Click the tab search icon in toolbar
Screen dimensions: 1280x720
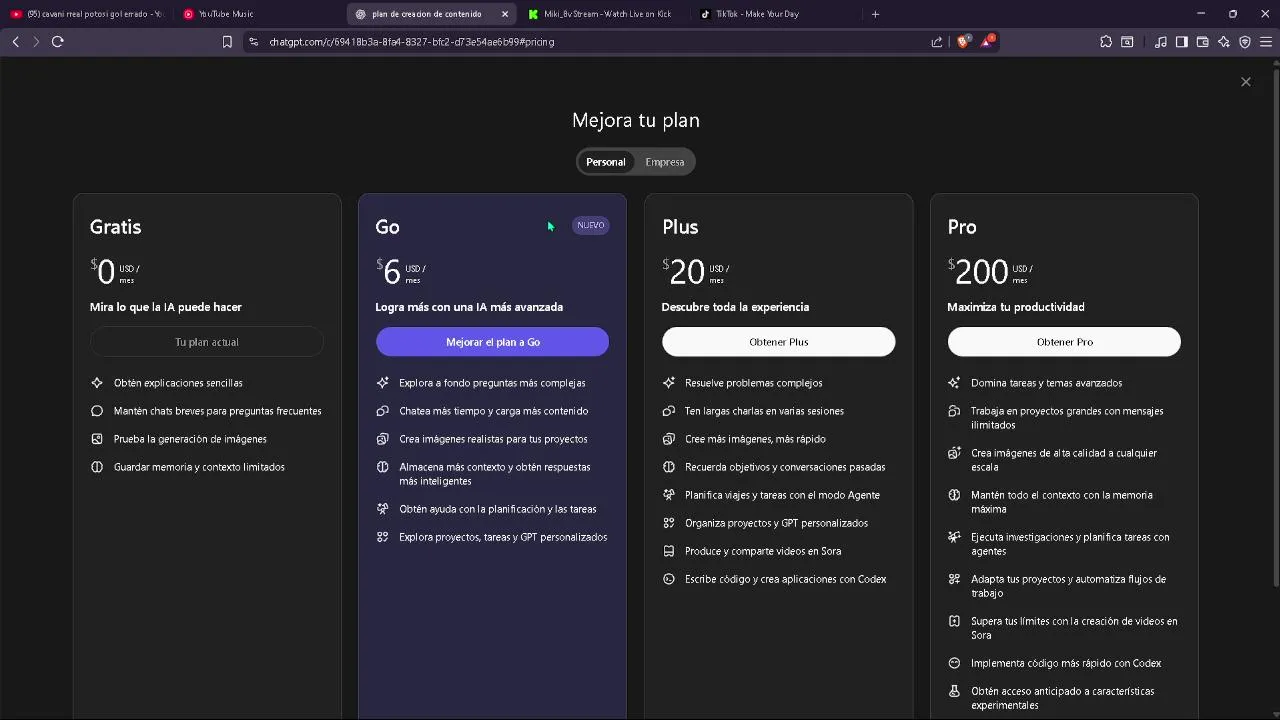point(1127,42)
